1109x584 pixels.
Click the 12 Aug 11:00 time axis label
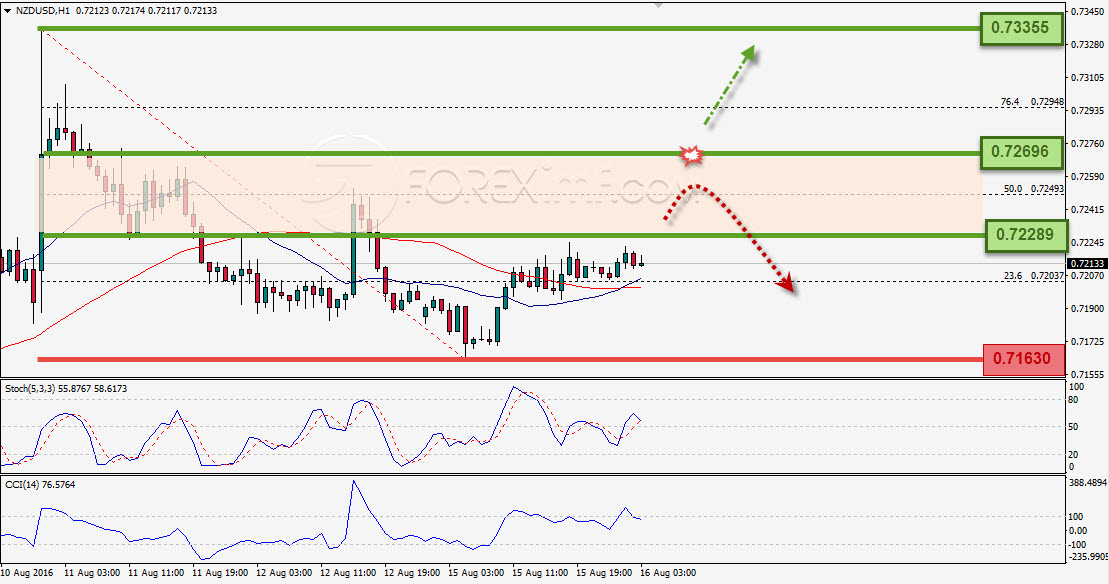(348, 573)
